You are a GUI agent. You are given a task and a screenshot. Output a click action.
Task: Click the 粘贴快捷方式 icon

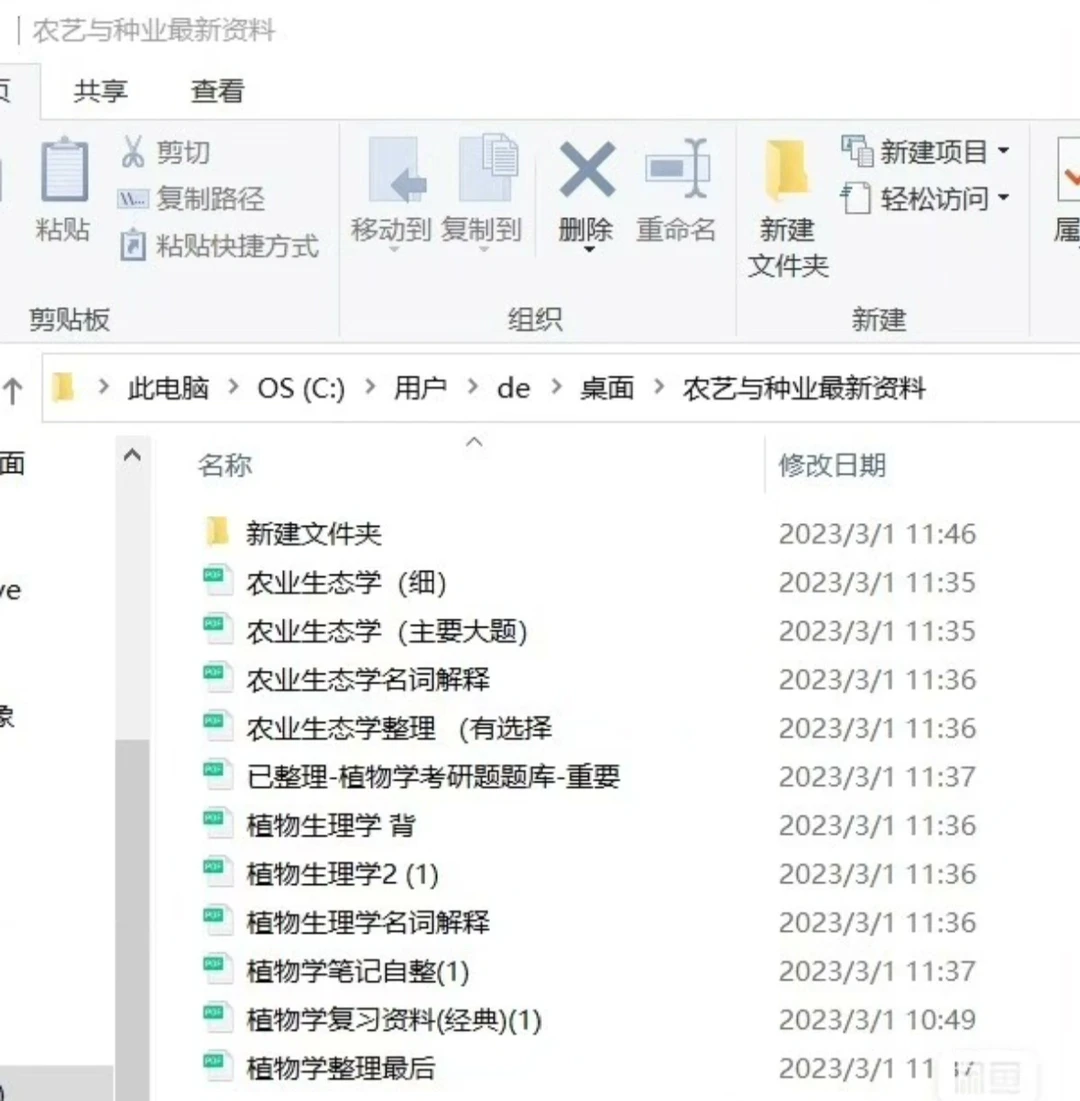click(x=132, y=247)
